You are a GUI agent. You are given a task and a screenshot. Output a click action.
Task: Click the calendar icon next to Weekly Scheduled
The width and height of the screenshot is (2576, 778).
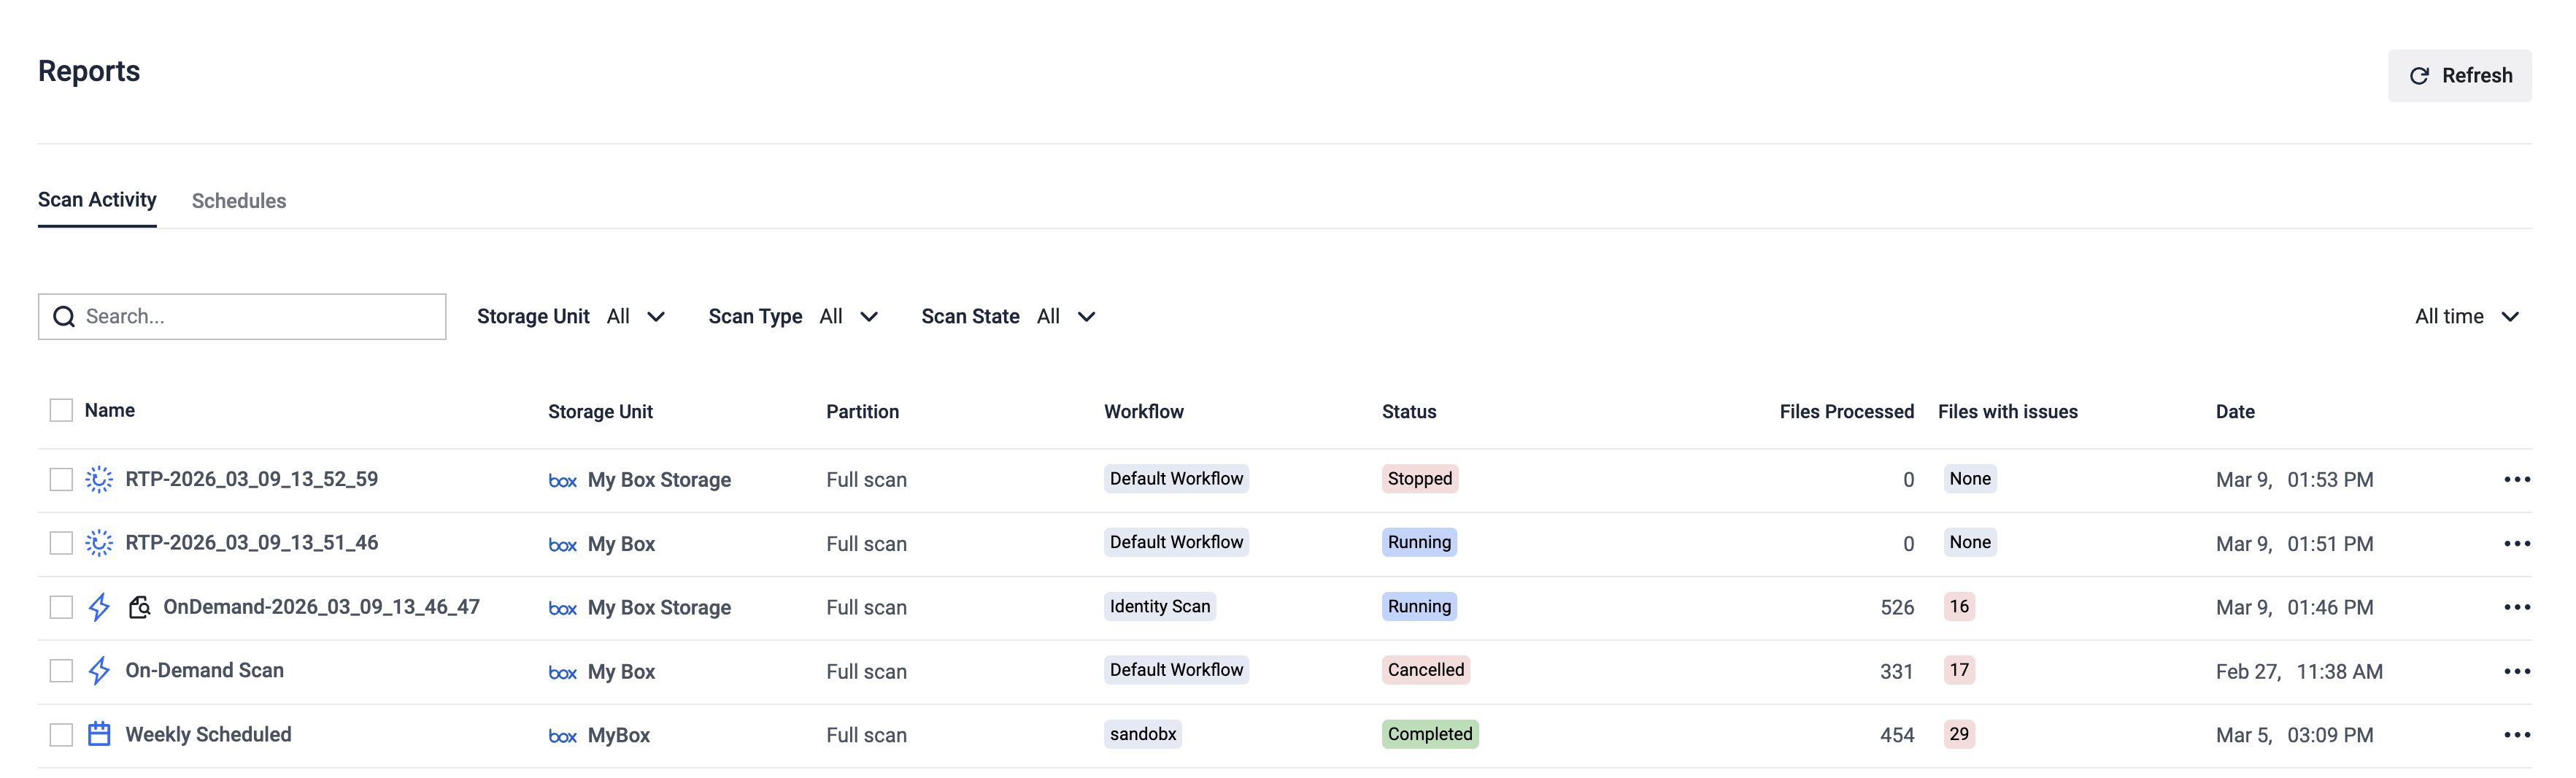click(x=99, y=734)
